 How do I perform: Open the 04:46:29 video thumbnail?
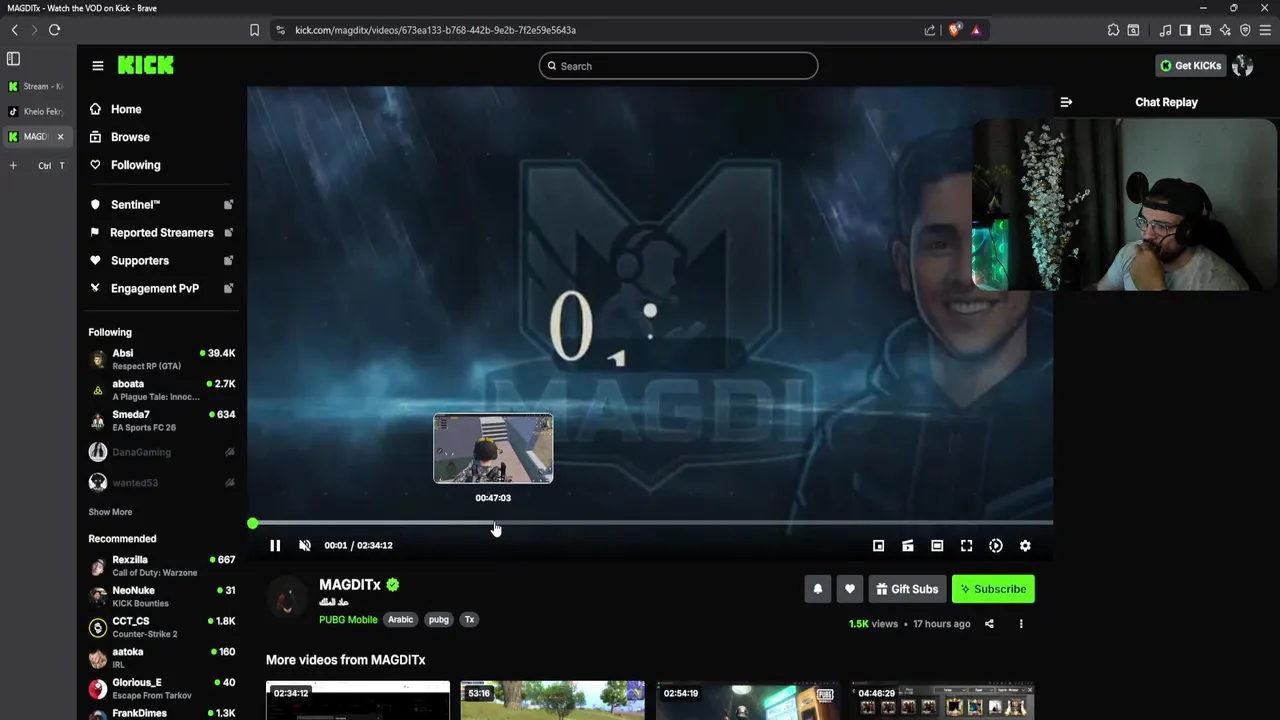point(943,700)
